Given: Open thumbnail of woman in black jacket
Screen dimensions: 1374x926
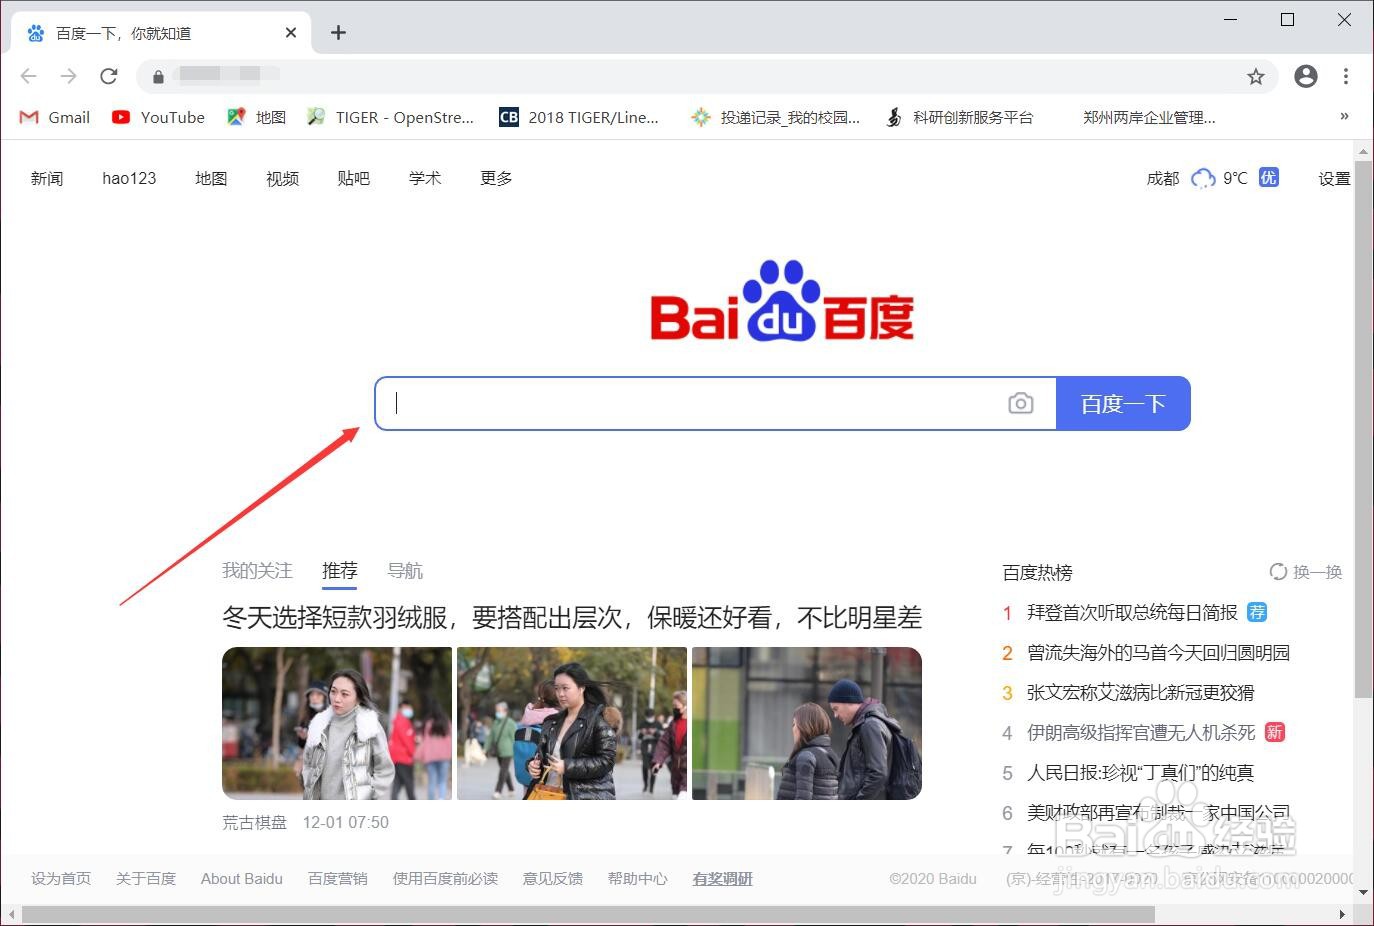Looking at the screenshot, I should click(x=572, y=723).
